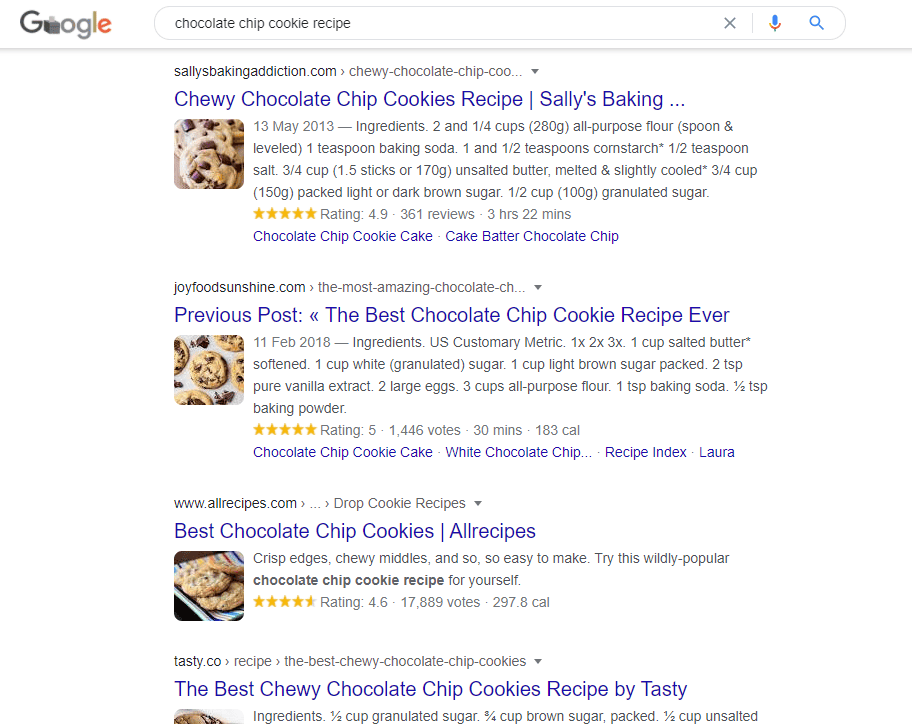This screenshot has width=912, height=724.
Task: Click the blue search magnifier icon
Action: tap(817, 22)
